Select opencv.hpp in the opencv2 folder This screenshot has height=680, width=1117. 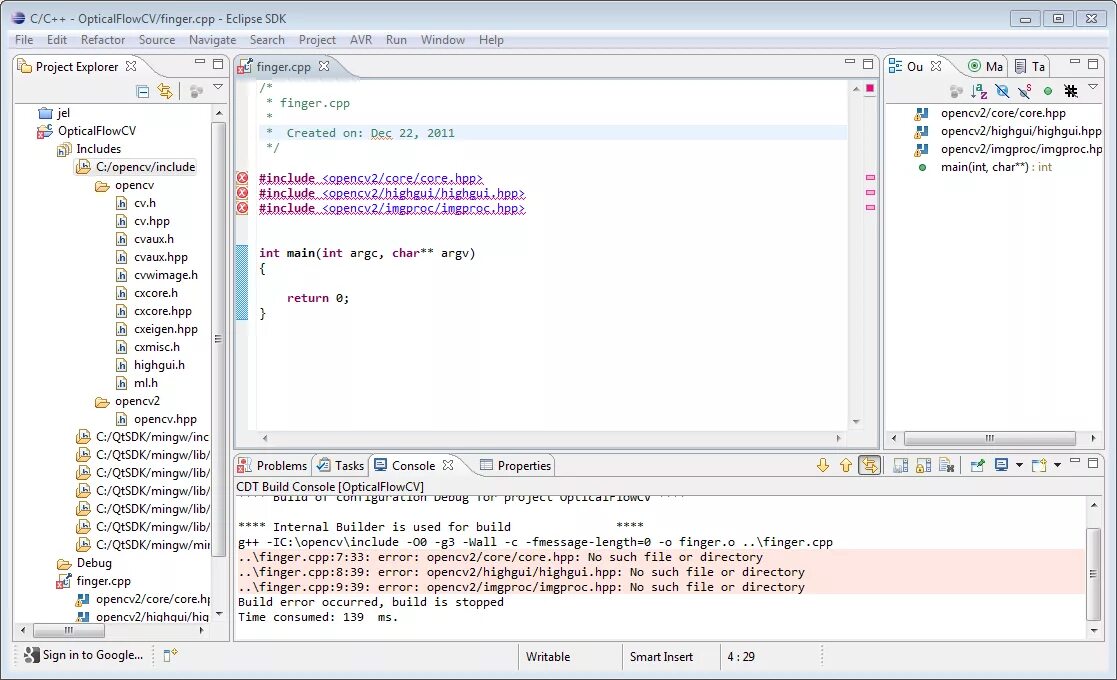click(x=156, y=419)
